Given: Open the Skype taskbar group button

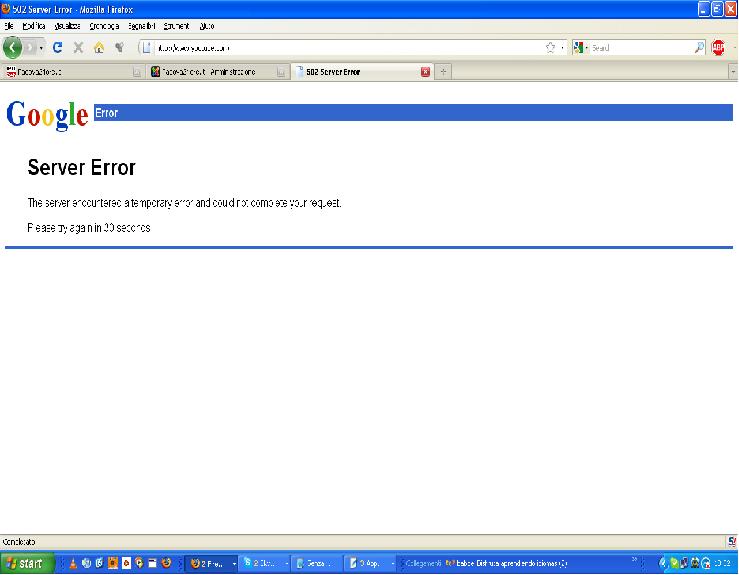Looking at the screenshot, I should [264, 563].
